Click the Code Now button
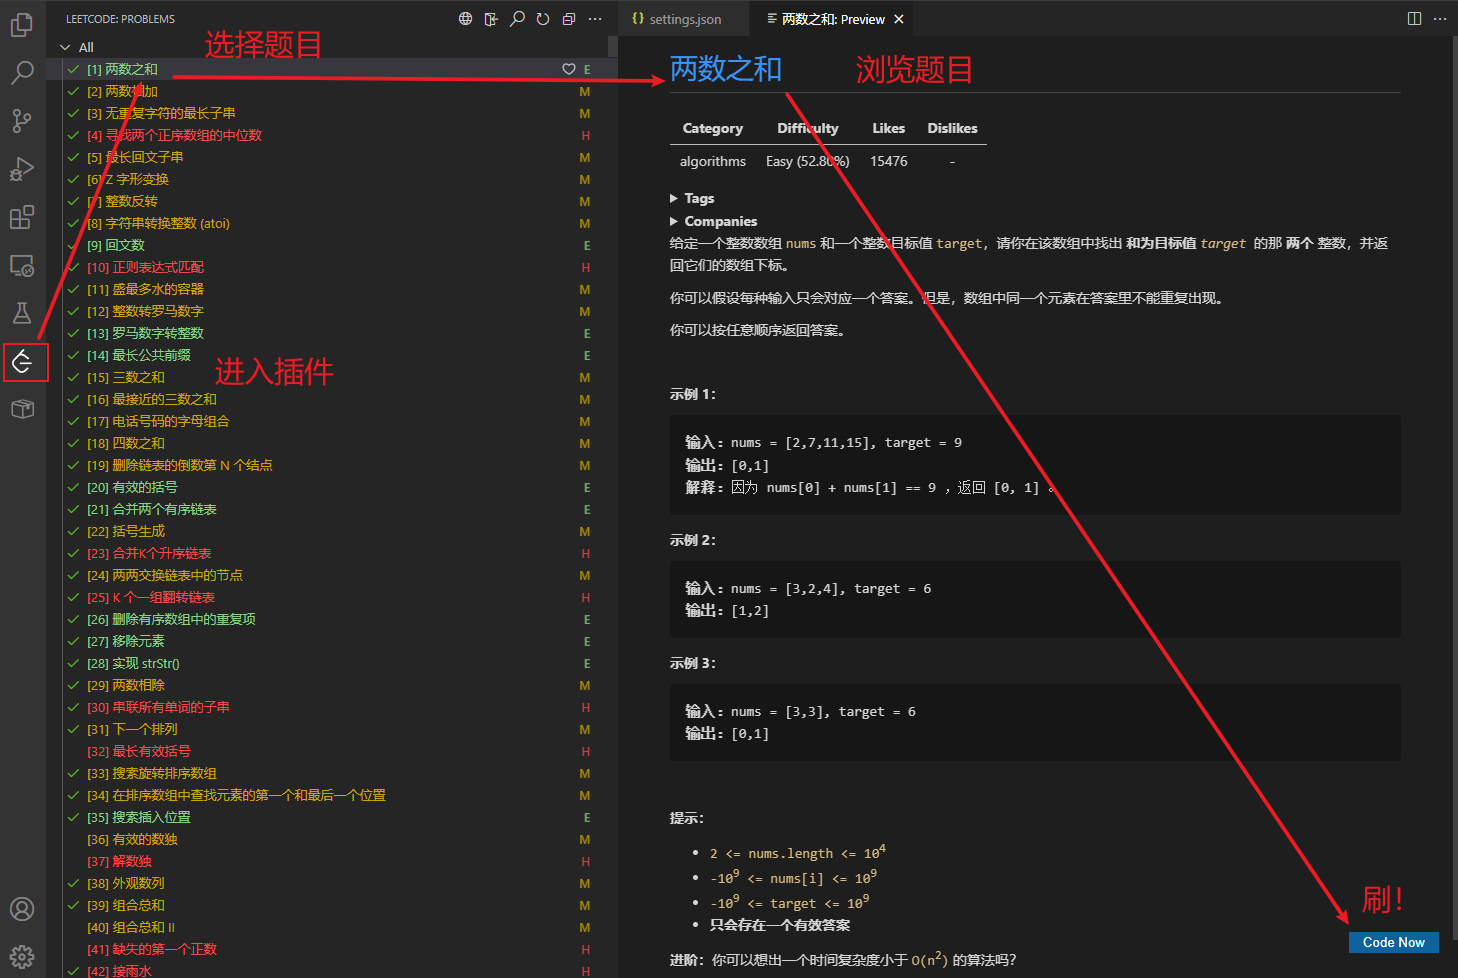The image size is (1458, 978). pyautogui.click(x=1393, y=942)
